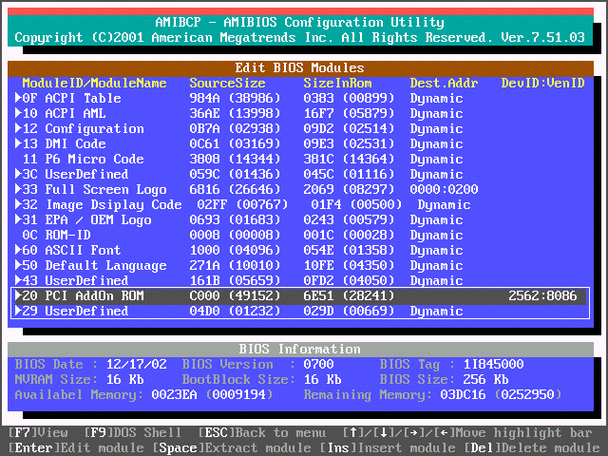This screenshot has height=456, width=608.
Task: Select the EPA / OEM Logo module name
Action: [98, 220]
